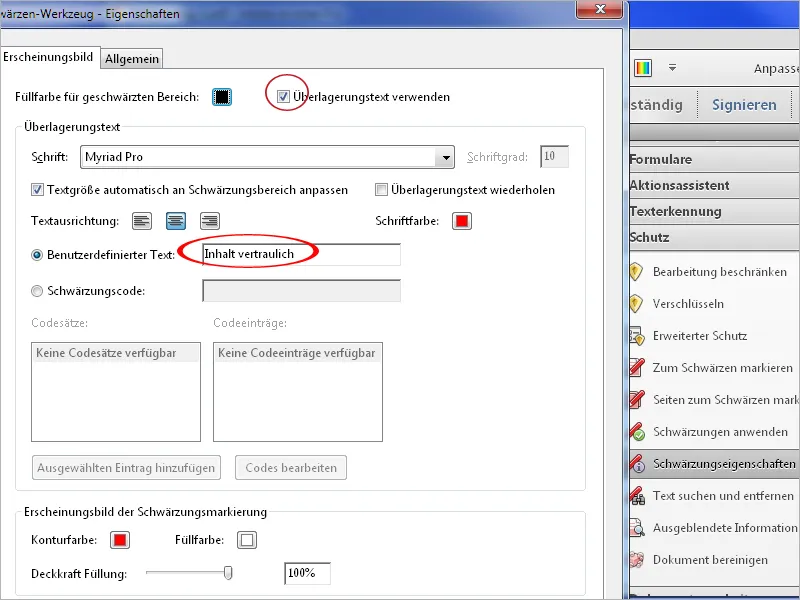The image size is (800, 600).
Task: Select Keine Codesätze verfügbar list entry
Action: pyautogui.click(x=116, y=353)
